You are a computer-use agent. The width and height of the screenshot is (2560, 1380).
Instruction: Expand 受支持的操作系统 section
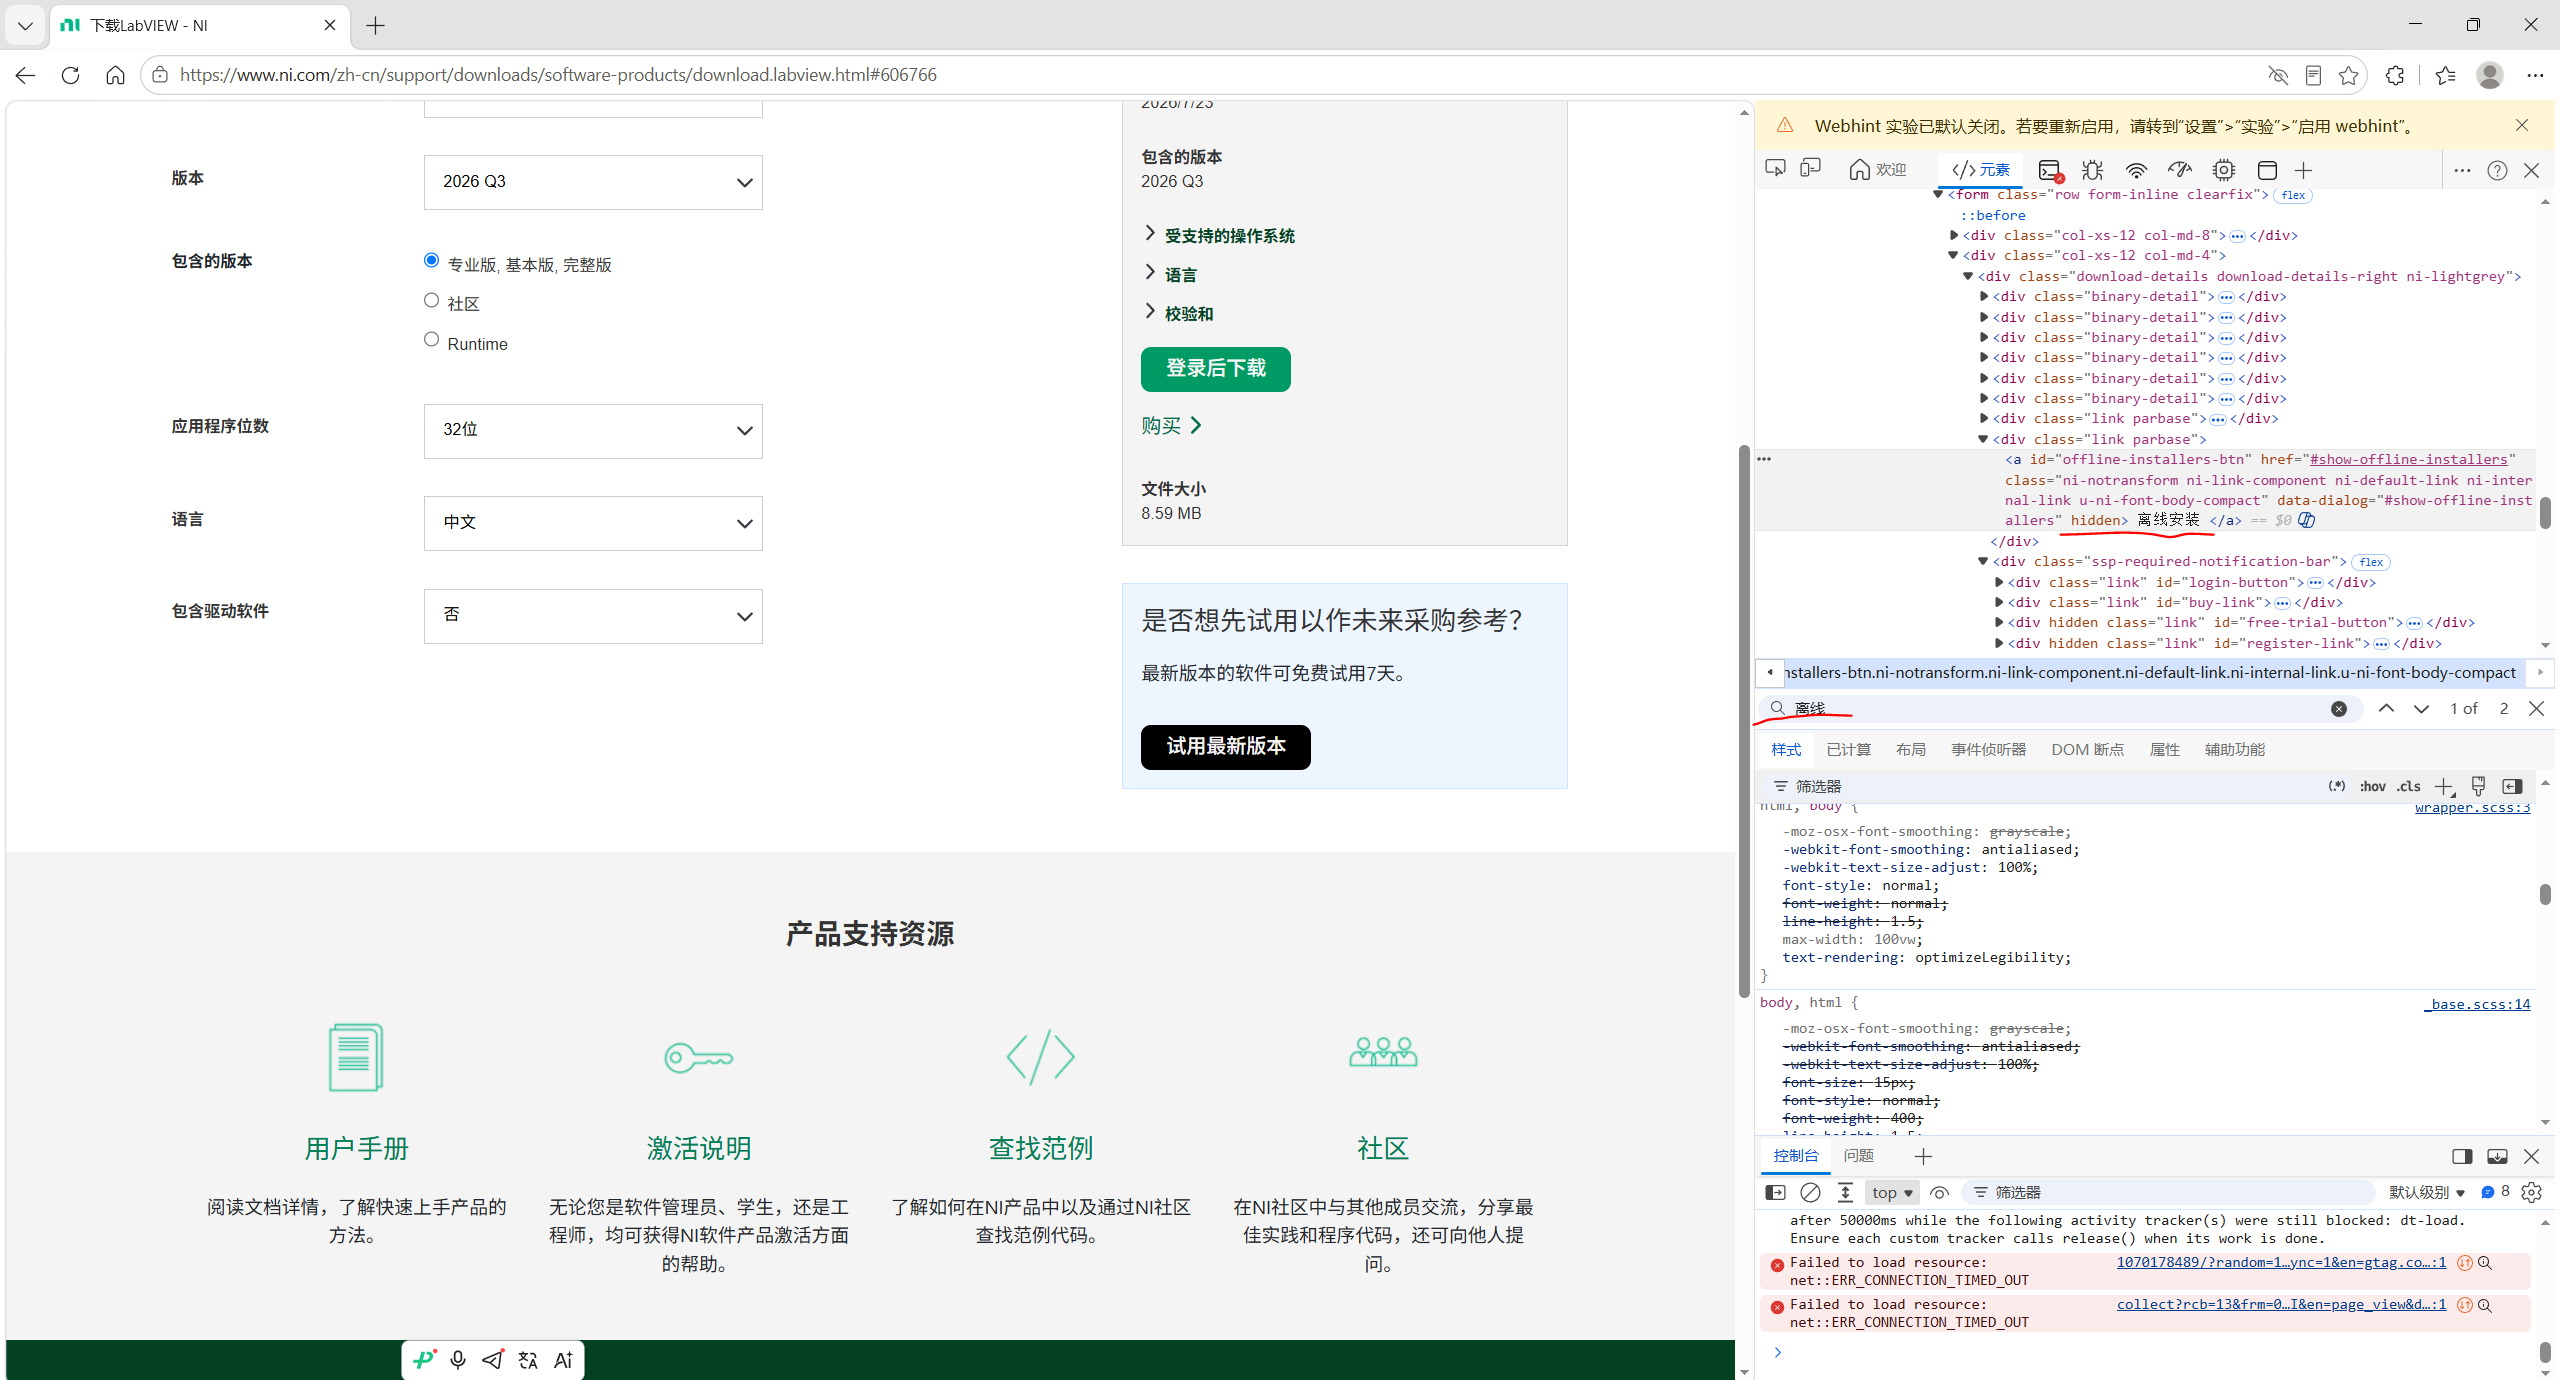click(x=1219, y=235)
